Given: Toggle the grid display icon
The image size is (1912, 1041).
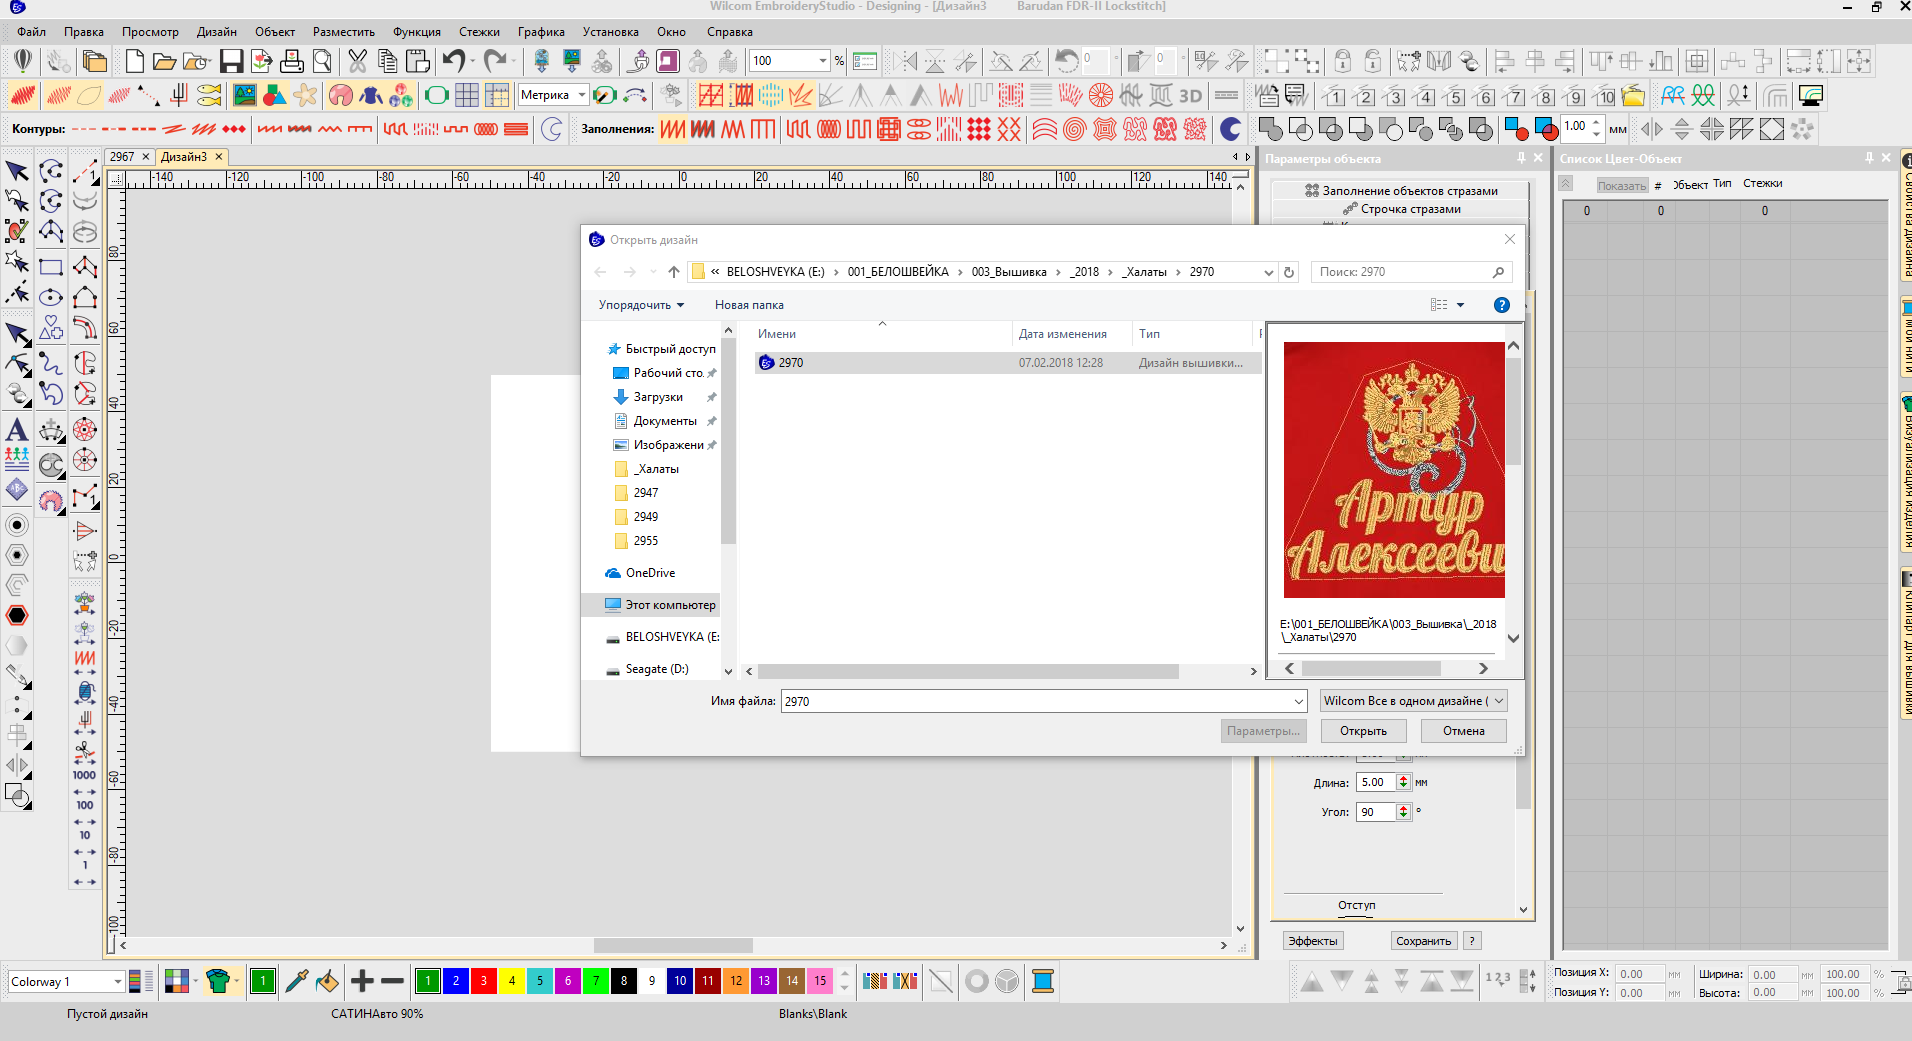Looking at the screenshot, I should click(x=467, y=96).
